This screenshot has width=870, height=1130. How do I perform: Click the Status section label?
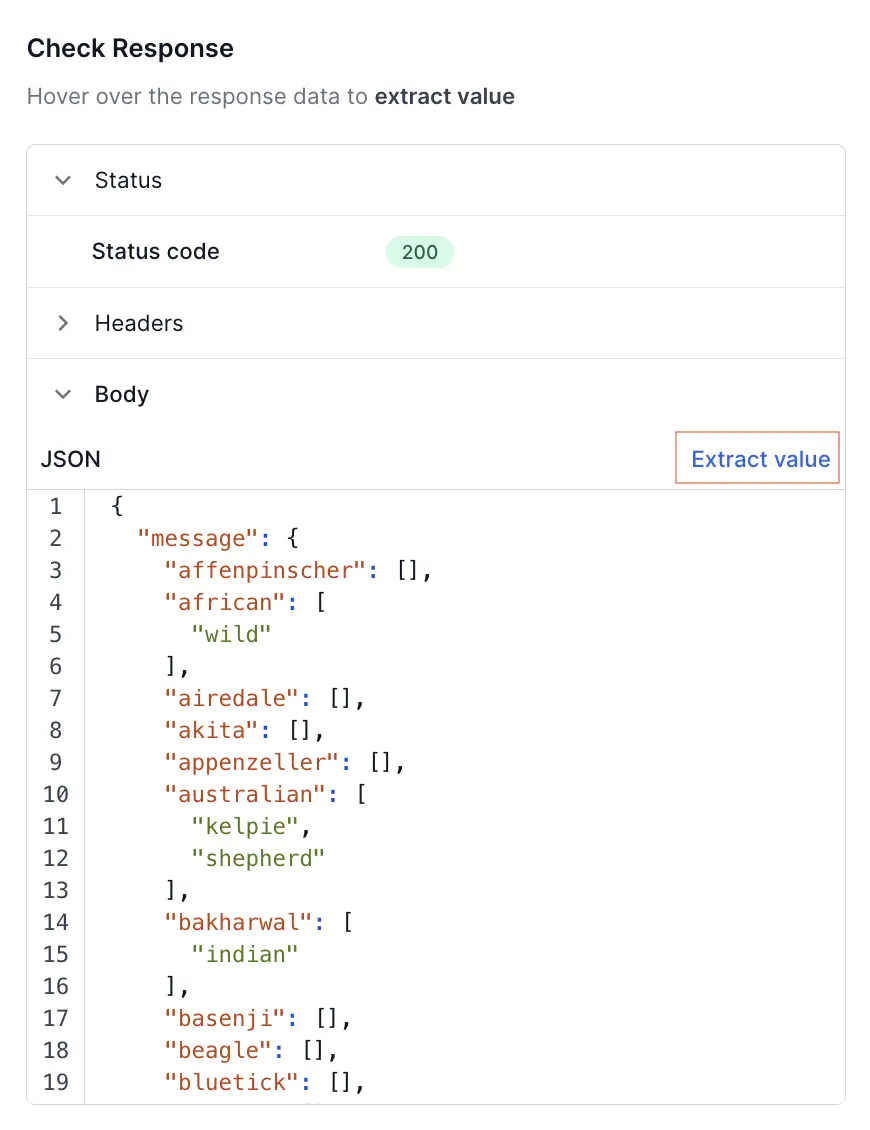tap(128, 180)
